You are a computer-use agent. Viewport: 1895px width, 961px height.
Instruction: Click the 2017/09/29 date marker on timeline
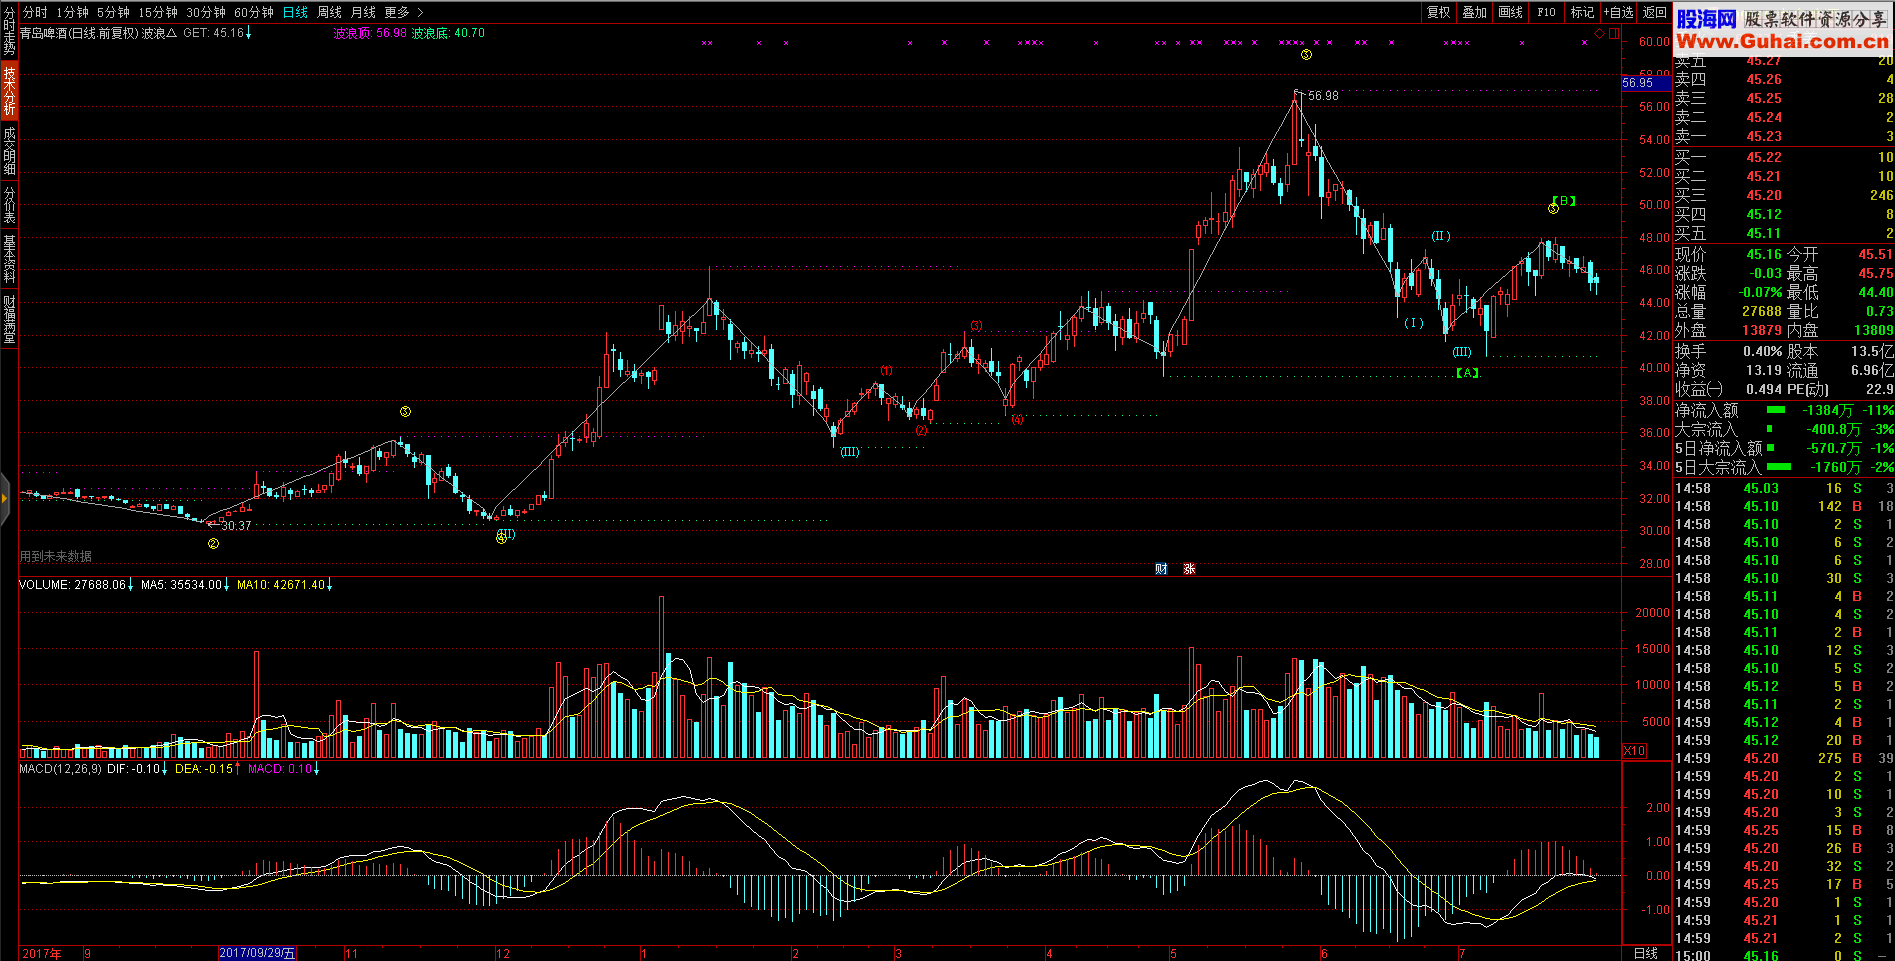(x=257, y=953)
